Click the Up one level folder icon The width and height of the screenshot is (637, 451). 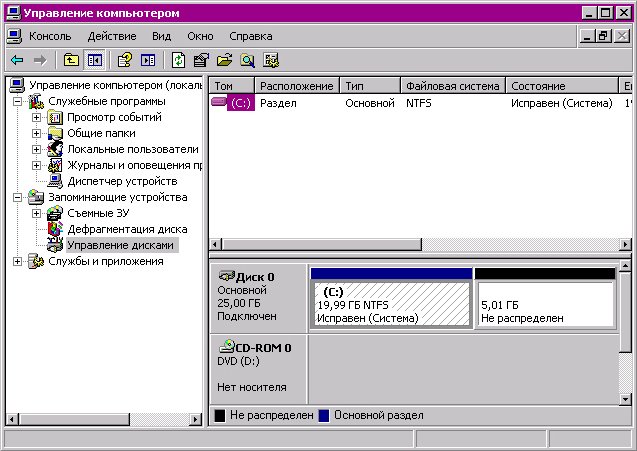(x=71, y=61)
